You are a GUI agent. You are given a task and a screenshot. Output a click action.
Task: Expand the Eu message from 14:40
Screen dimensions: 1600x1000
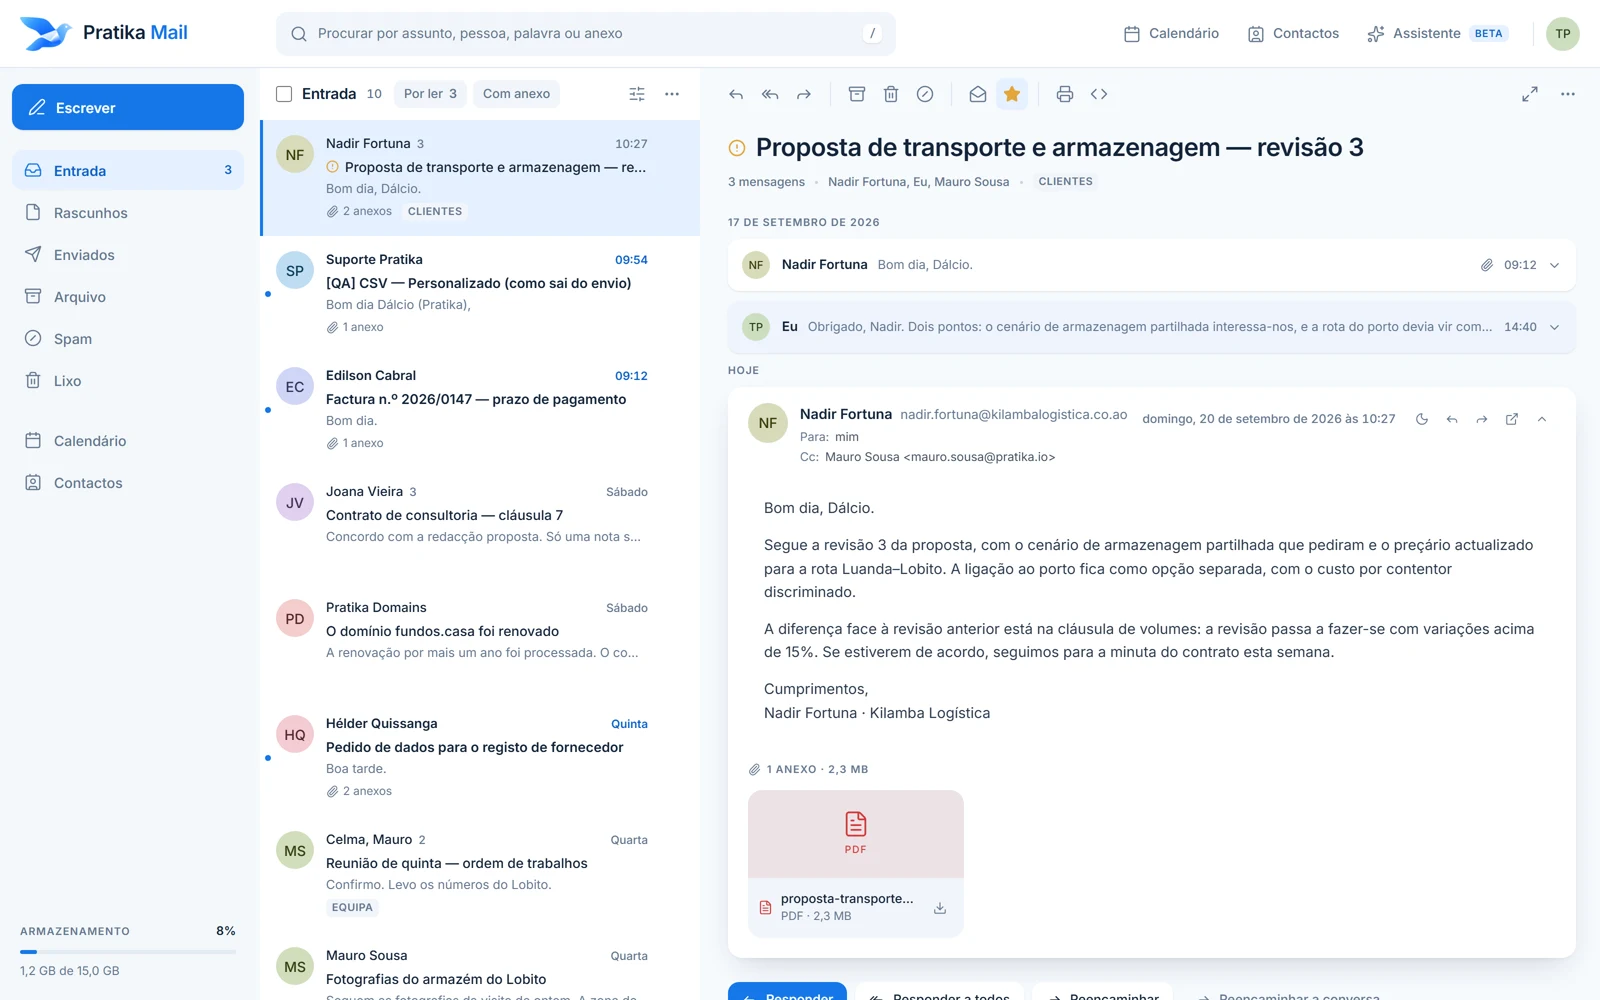point(1152,327)
